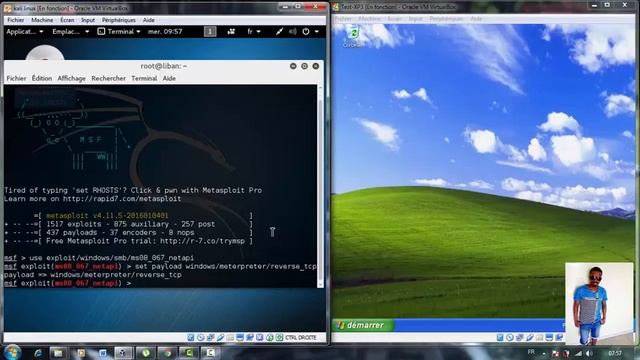Click the http://rapid7.com/metasploit URL text

(x=122, y=199)
